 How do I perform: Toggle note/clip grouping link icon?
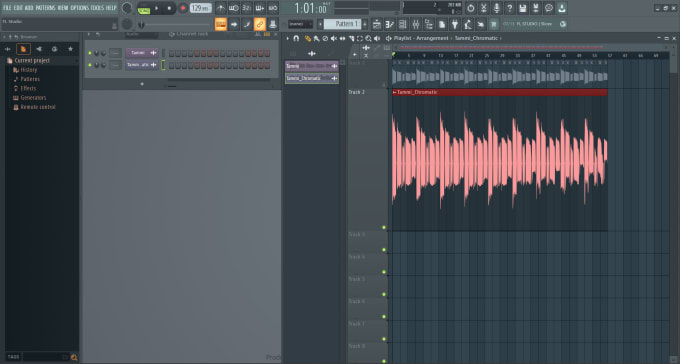(260, 24)
